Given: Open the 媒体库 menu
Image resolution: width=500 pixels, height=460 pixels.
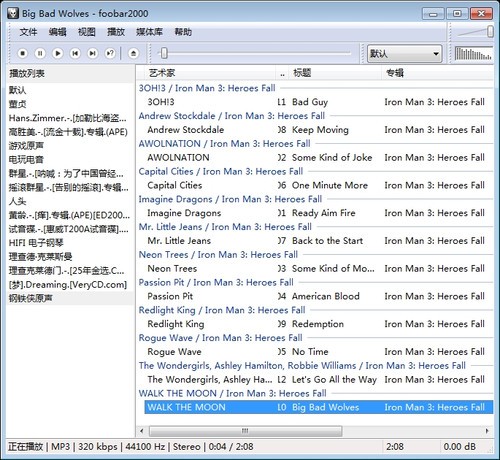Looking at the screenshot, I should coord(149,32).
